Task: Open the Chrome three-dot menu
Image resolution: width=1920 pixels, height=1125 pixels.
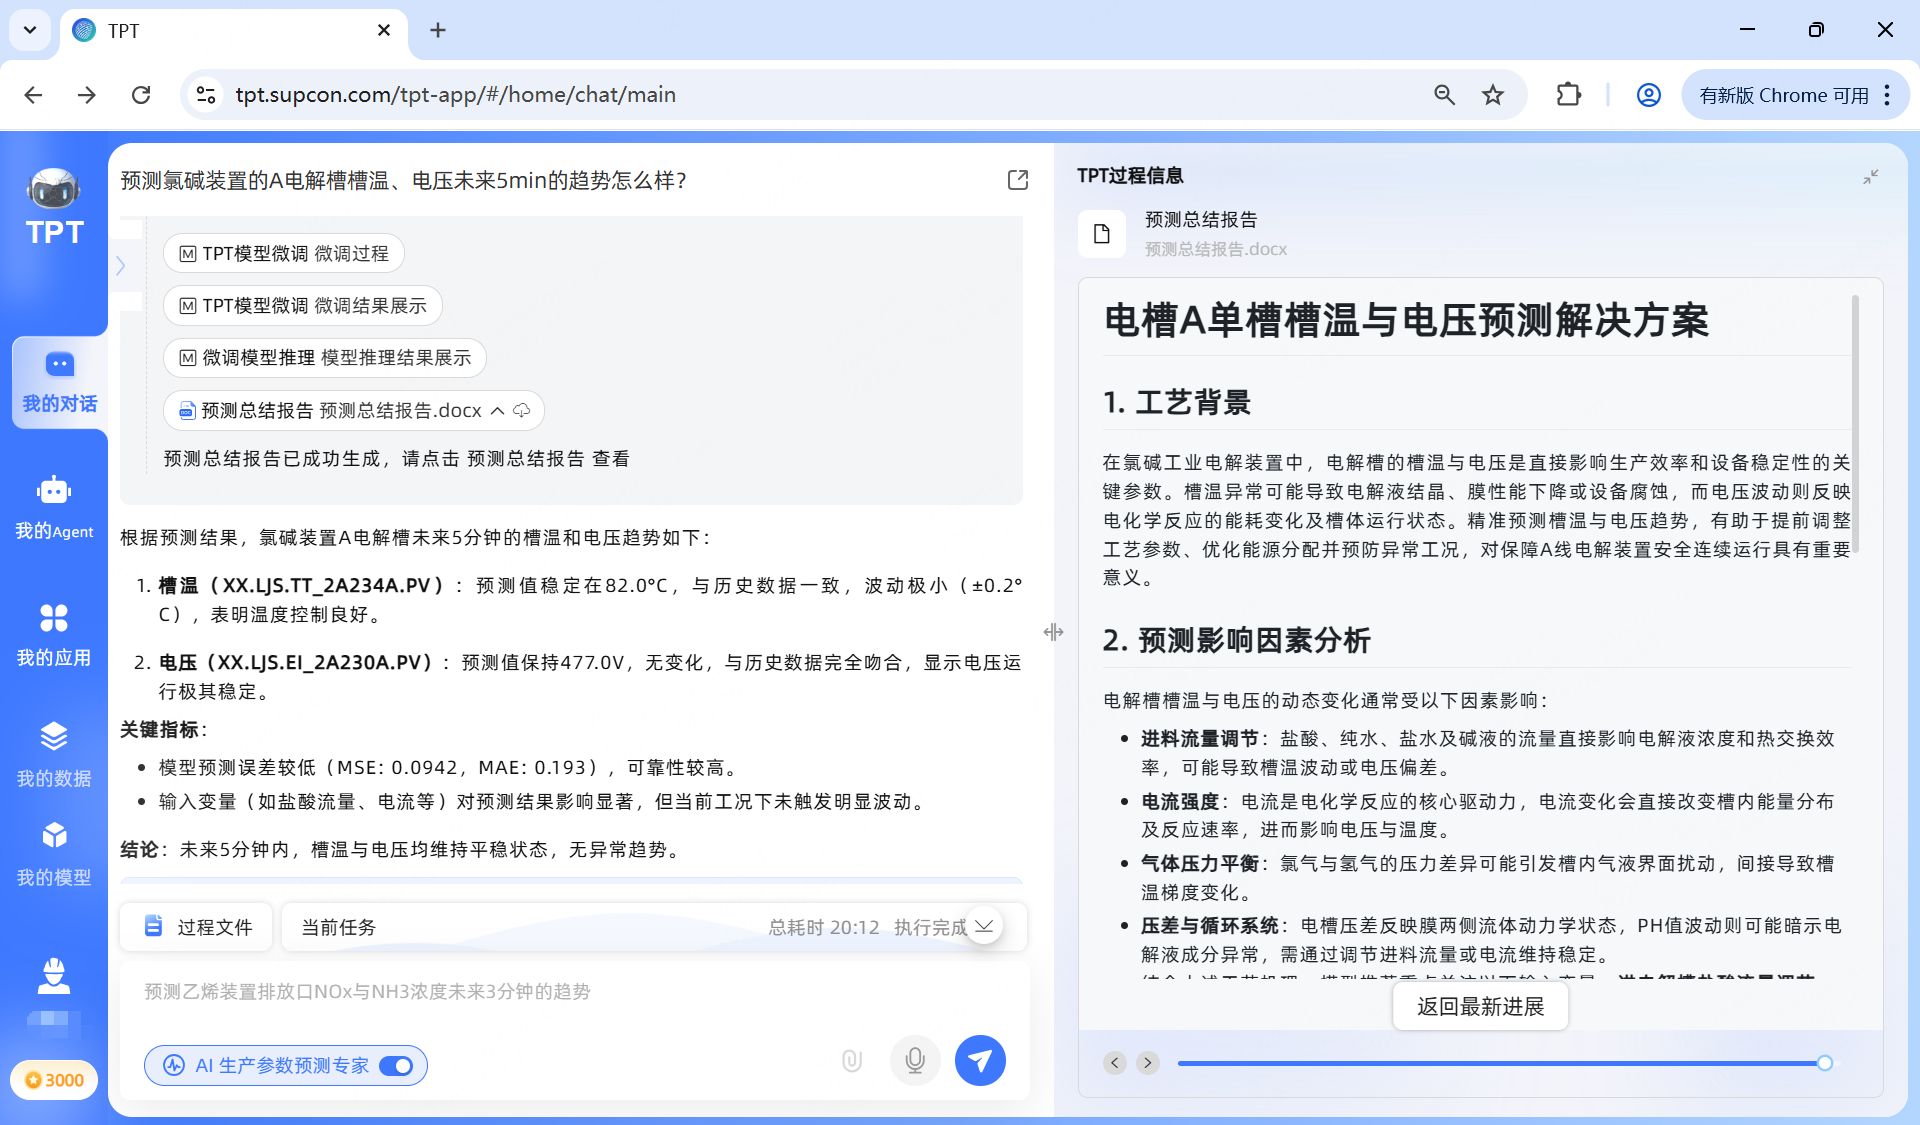Action: (1888, 95)
